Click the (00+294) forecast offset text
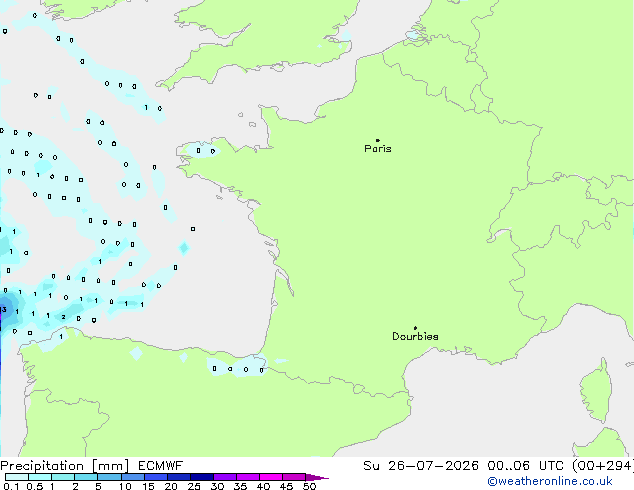Image resolution: width=634 pixels, height=490 pixels. pyautogui.click(x=602, y=466)
